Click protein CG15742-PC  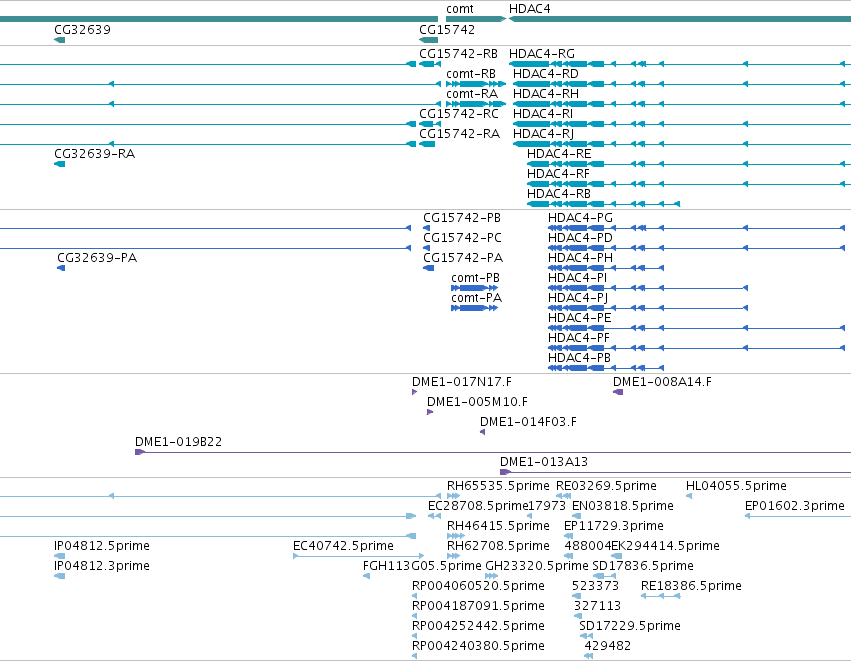click(x=462, y=238)
